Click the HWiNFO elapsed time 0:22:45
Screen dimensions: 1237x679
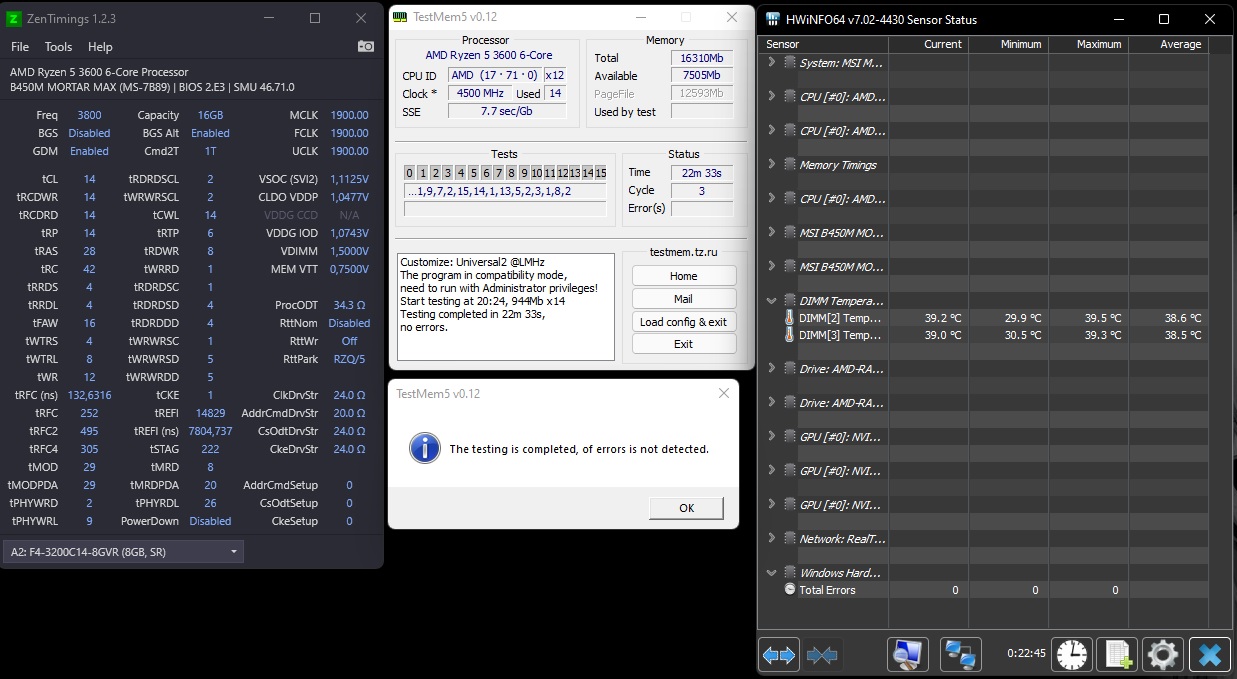click(x=1026, y=654)
